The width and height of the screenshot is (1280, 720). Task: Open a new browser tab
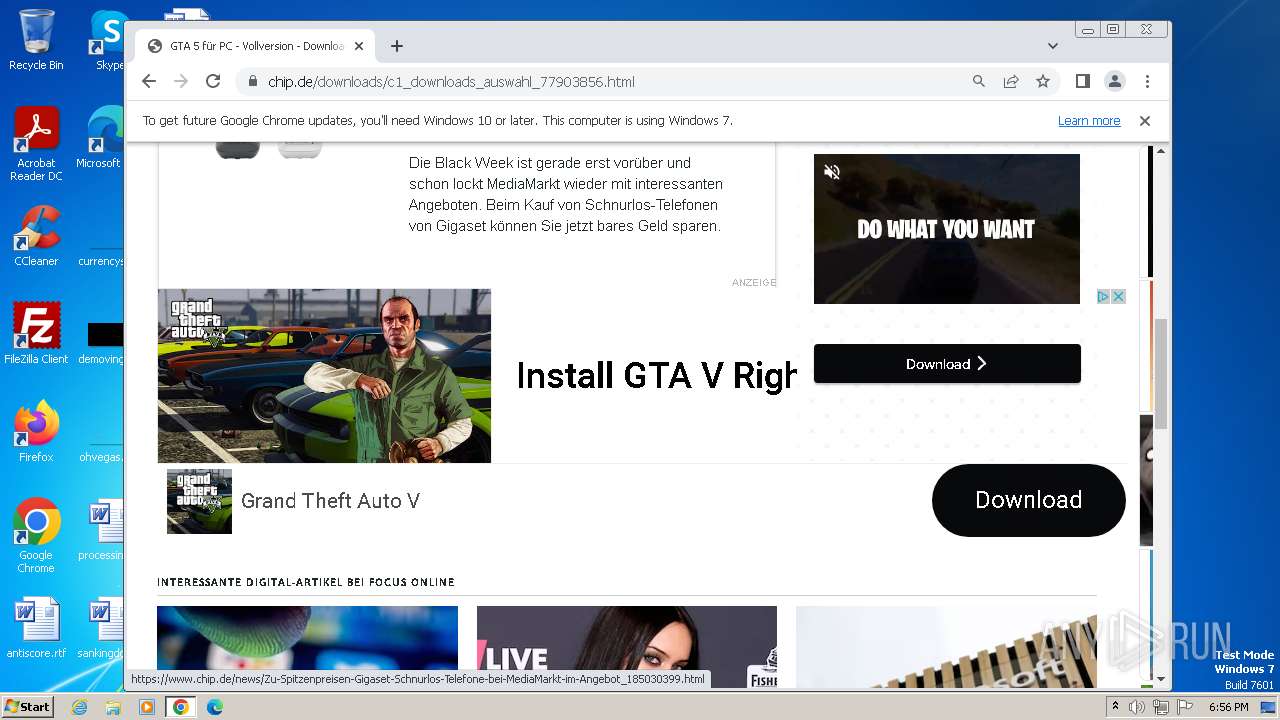coord(397,46)
